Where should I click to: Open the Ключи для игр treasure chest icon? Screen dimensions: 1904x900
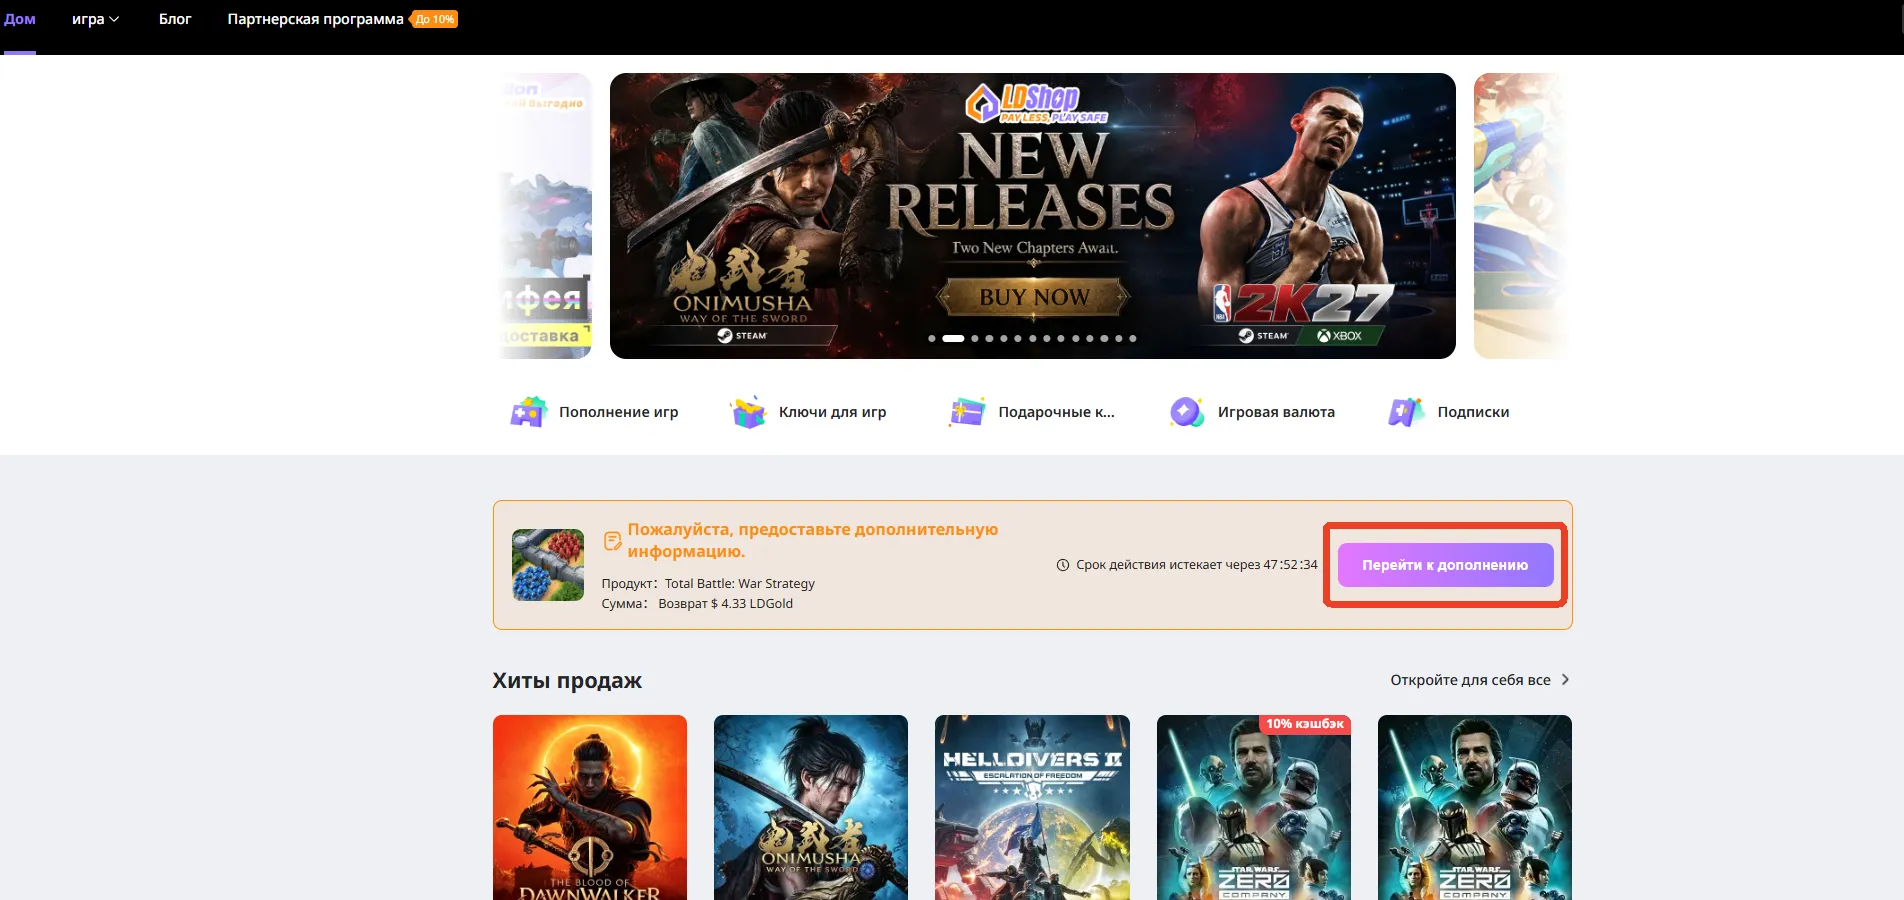[748, 412]
